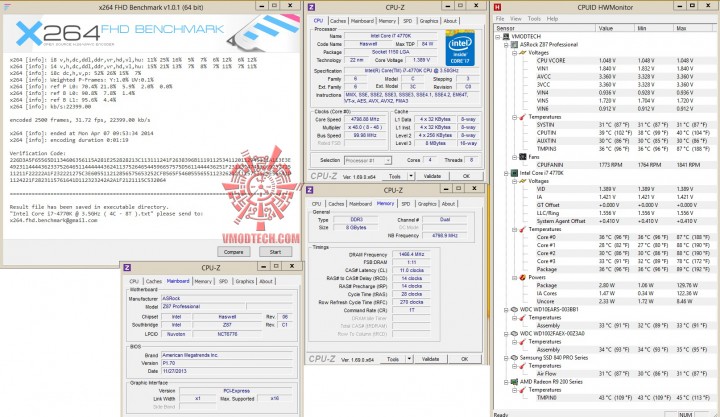Click the thermometer icon under WDC WD10EARS-003BB1
The height and width of the screenshot is (417, 720).
coord(523,318)
